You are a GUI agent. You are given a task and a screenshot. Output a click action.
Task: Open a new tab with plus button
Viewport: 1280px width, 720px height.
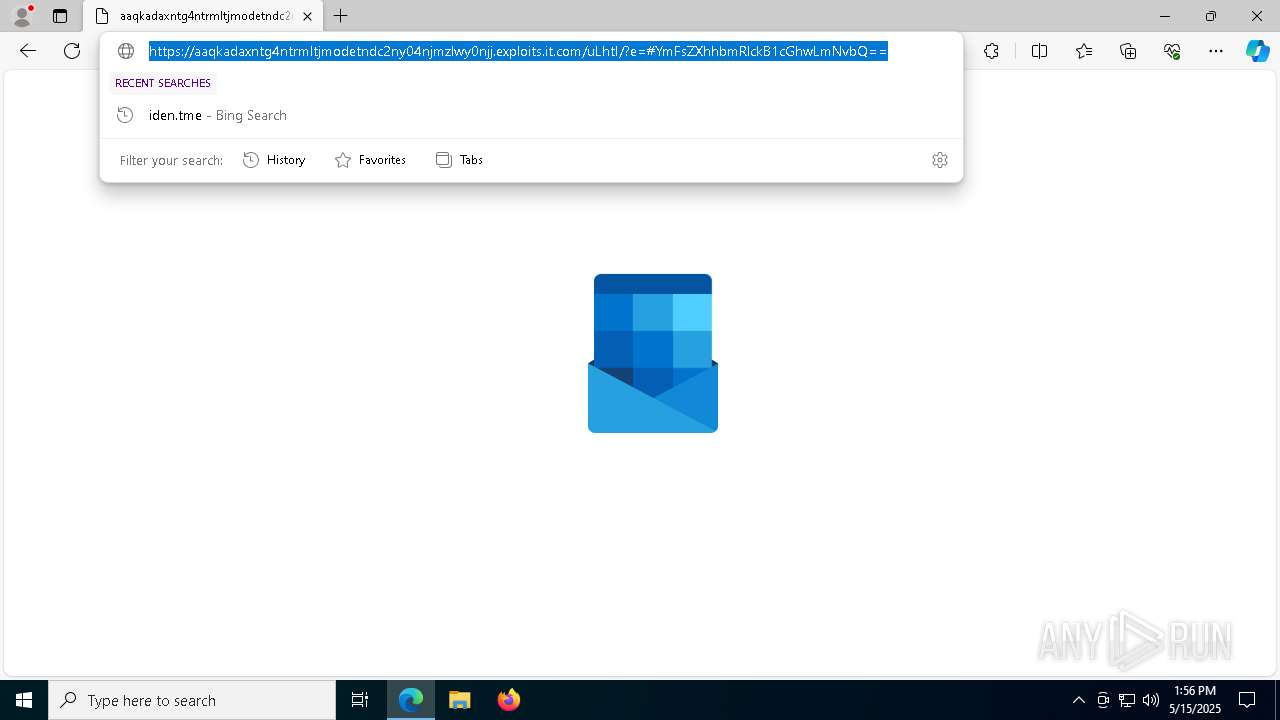341,16
